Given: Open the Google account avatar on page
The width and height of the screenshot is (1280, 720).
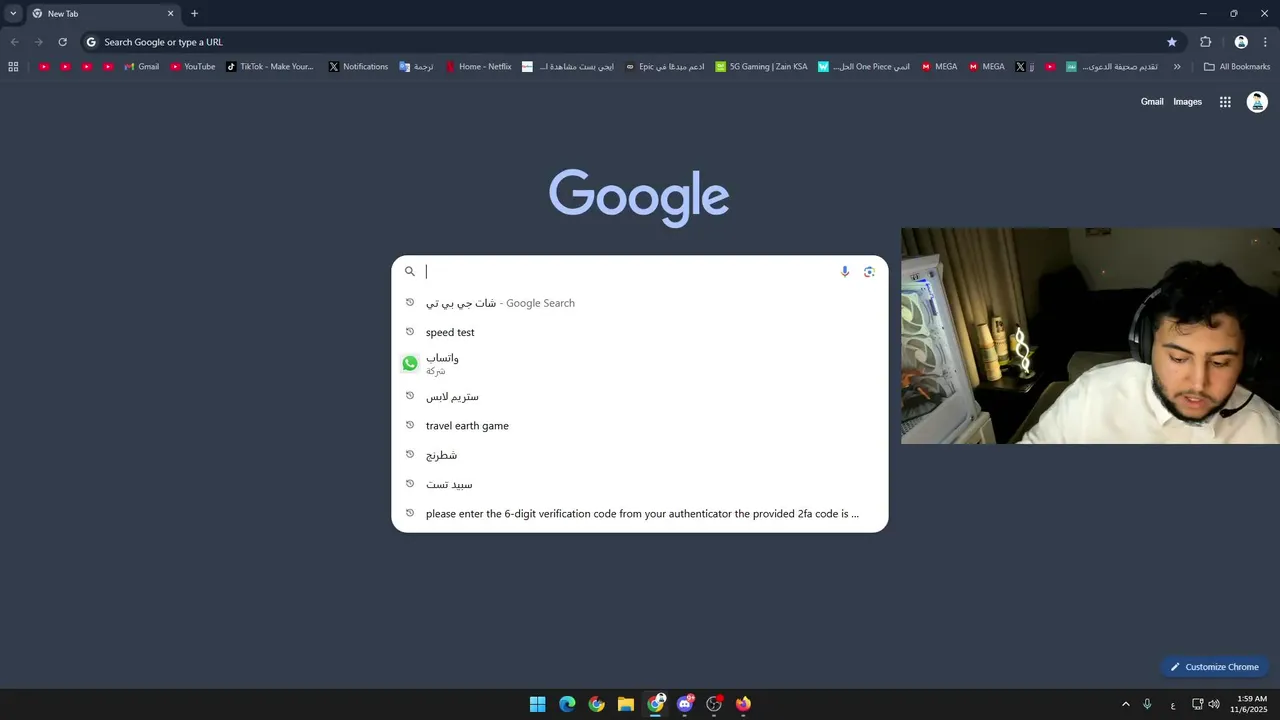Looking at the screenshot, I should click(x=1257, y=102).
